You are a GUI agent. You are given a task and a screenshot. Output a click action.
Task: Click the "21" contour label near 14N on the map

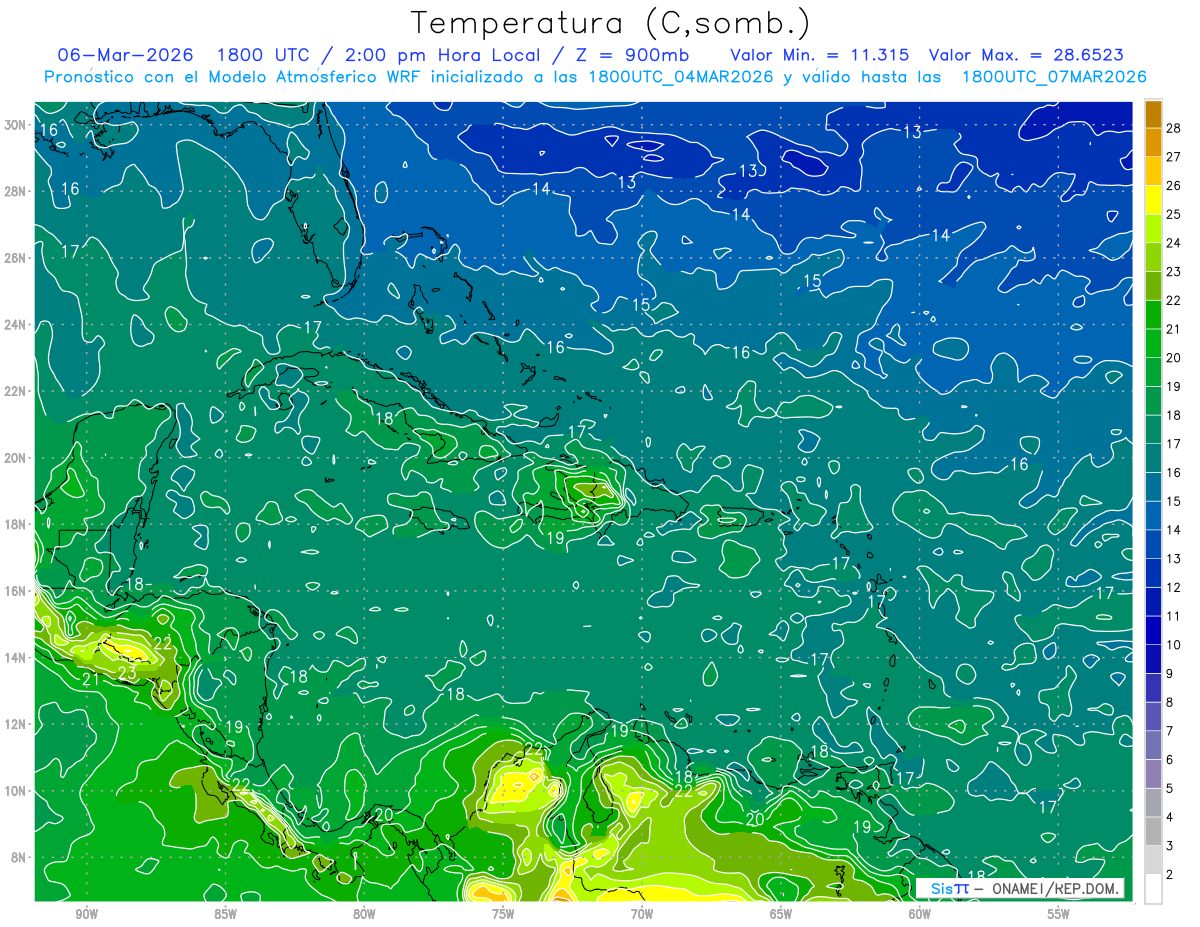[89, 680]
